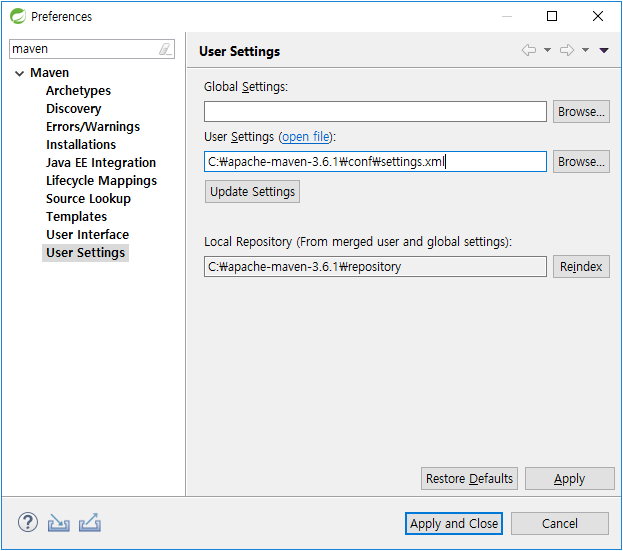Select User Settings in the tree
Viewport: 623px width, 551px height.
click(x=85, y=253)
